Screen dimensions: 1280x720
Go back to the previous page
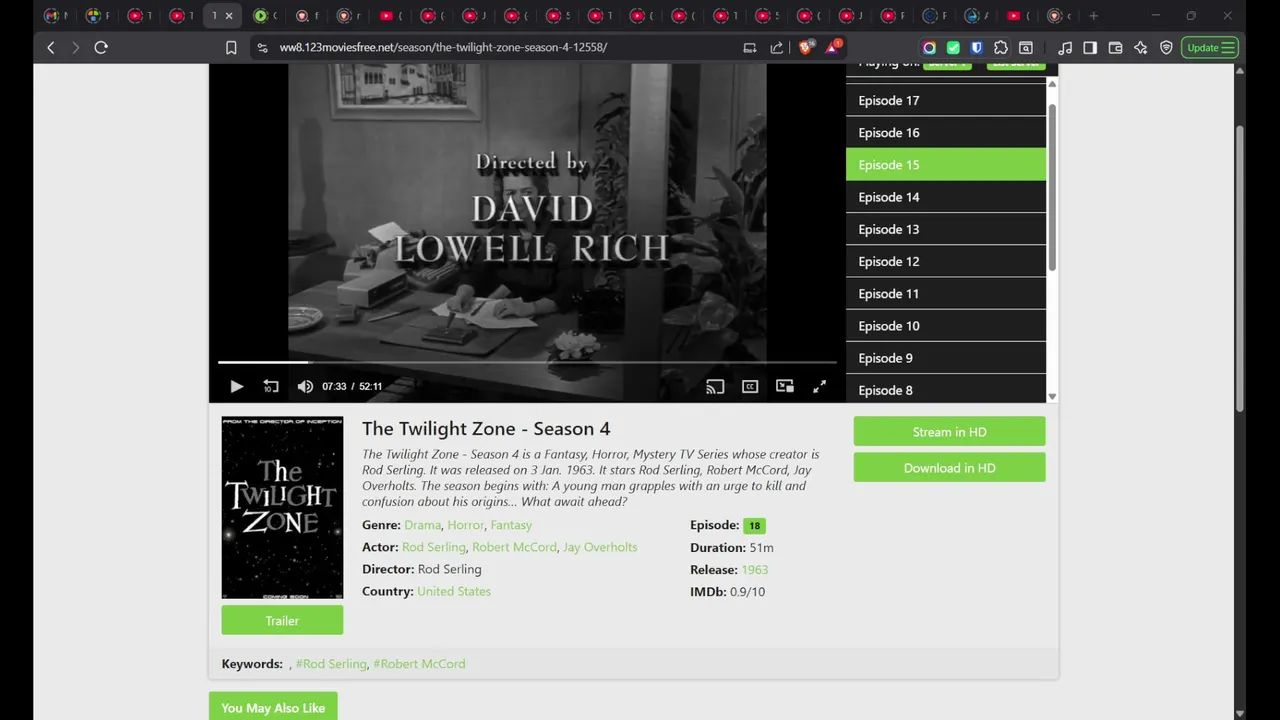pos(51,47)
